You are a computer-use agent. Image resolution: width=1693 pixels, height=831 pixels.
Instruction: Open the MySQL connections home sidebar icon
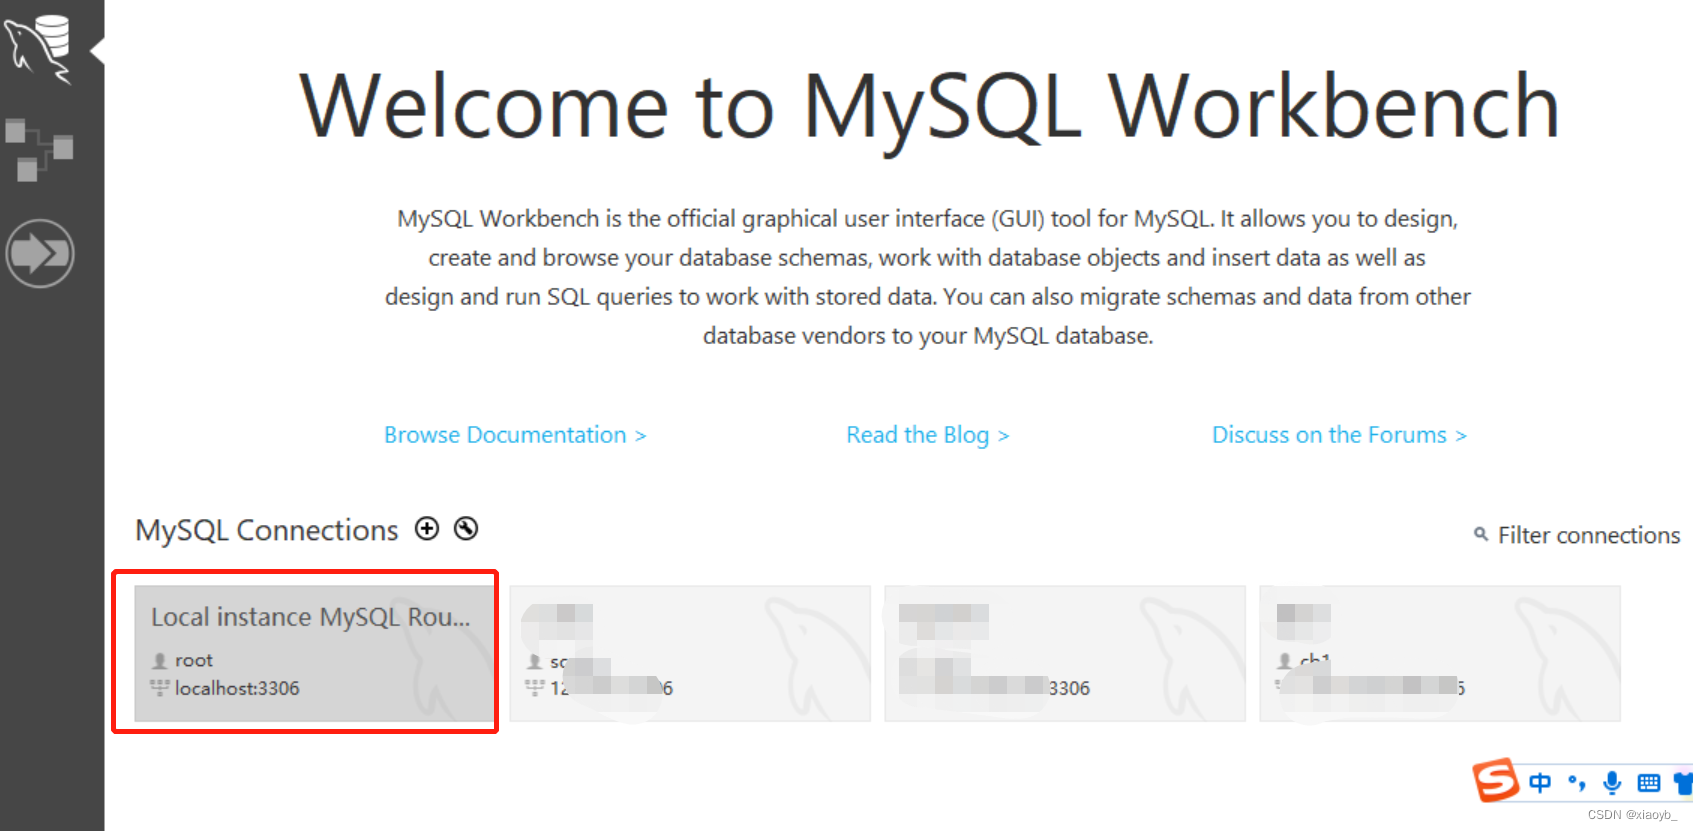[x=39, y=49]
